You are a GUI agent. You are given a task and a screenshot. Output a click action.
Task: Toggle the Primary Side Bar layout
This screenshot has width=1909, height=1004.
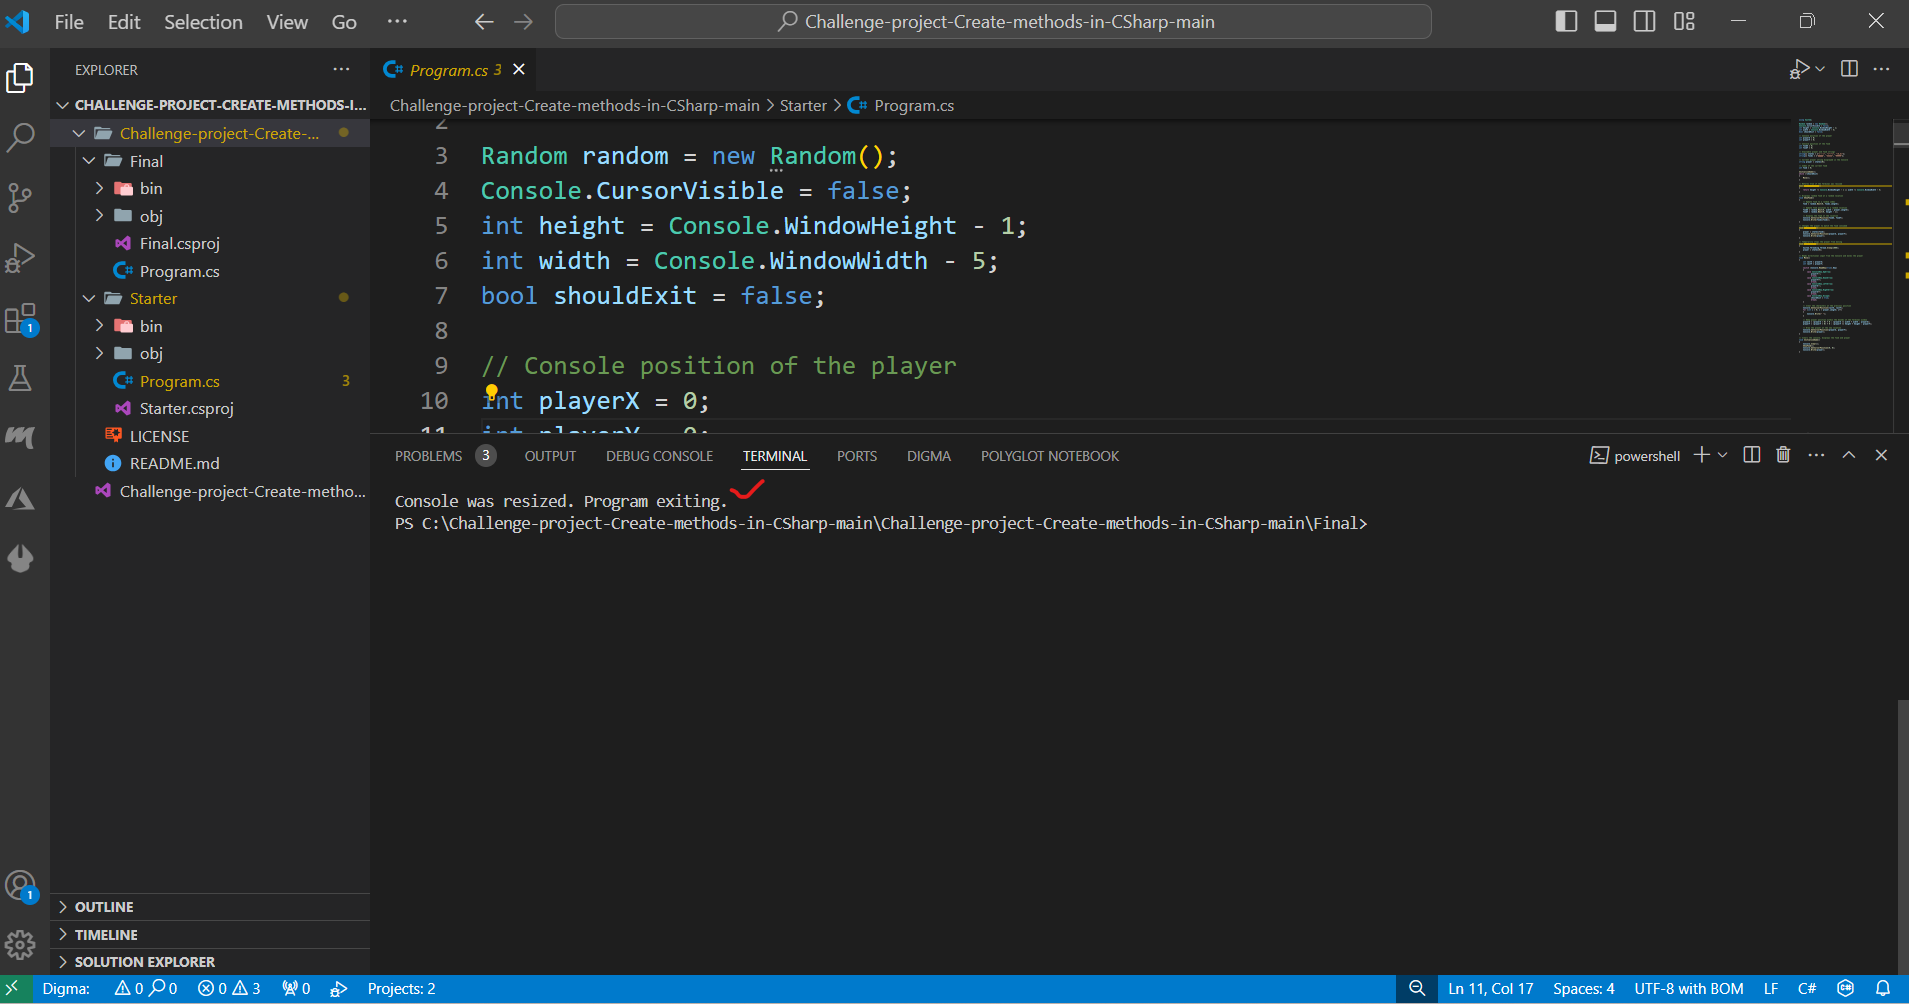coord(1566,21)
